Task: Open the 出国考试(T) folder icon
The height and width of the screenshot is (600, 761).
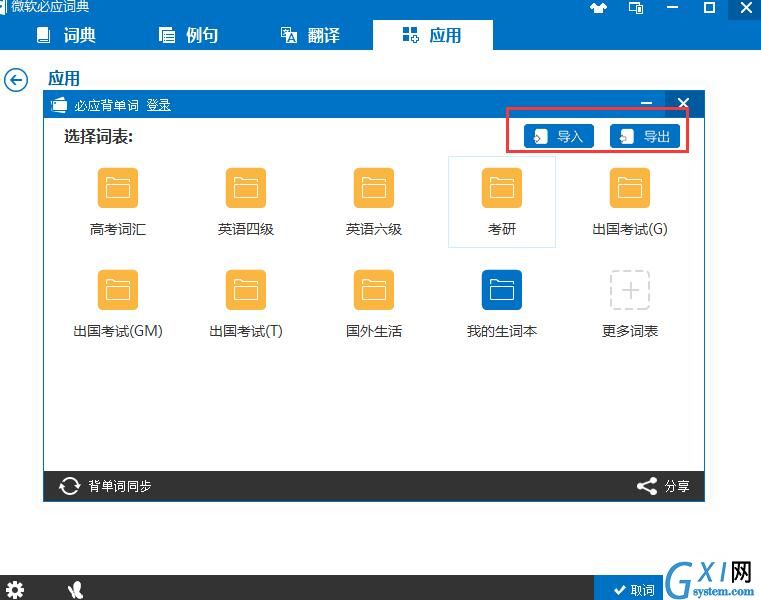Action: [x=246, y=290]
